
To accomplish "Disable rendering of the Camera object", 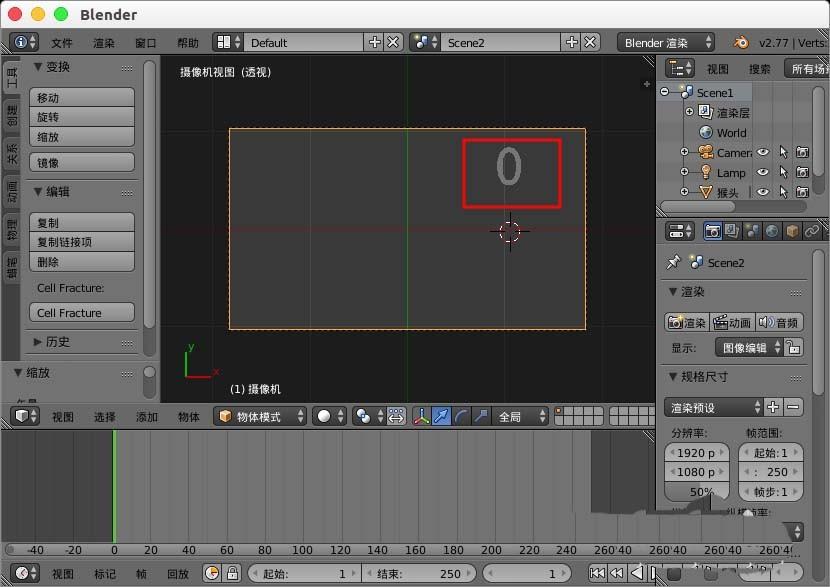I will (803, 152).
